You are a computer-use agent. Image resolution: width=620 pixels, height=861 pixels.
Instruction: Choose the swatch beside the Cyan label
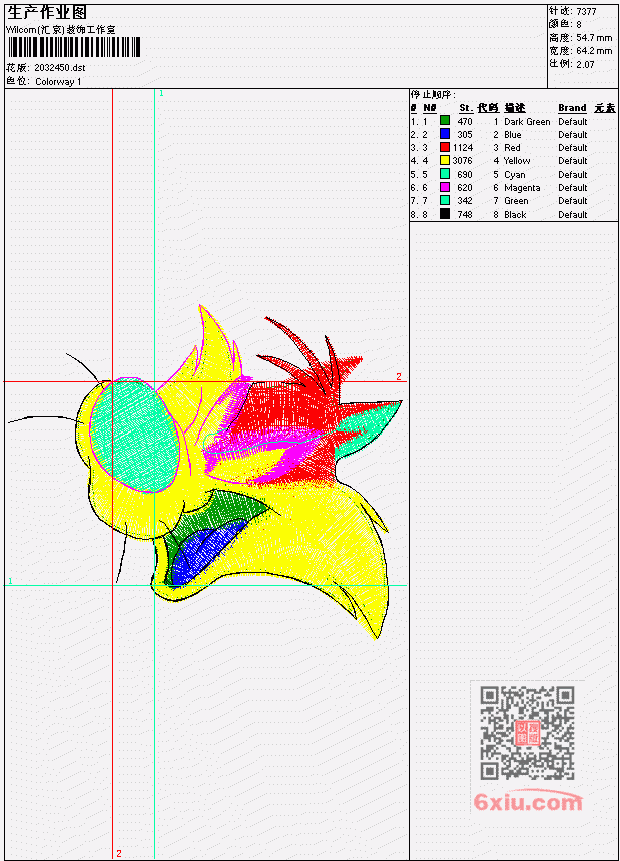(445, 174)
